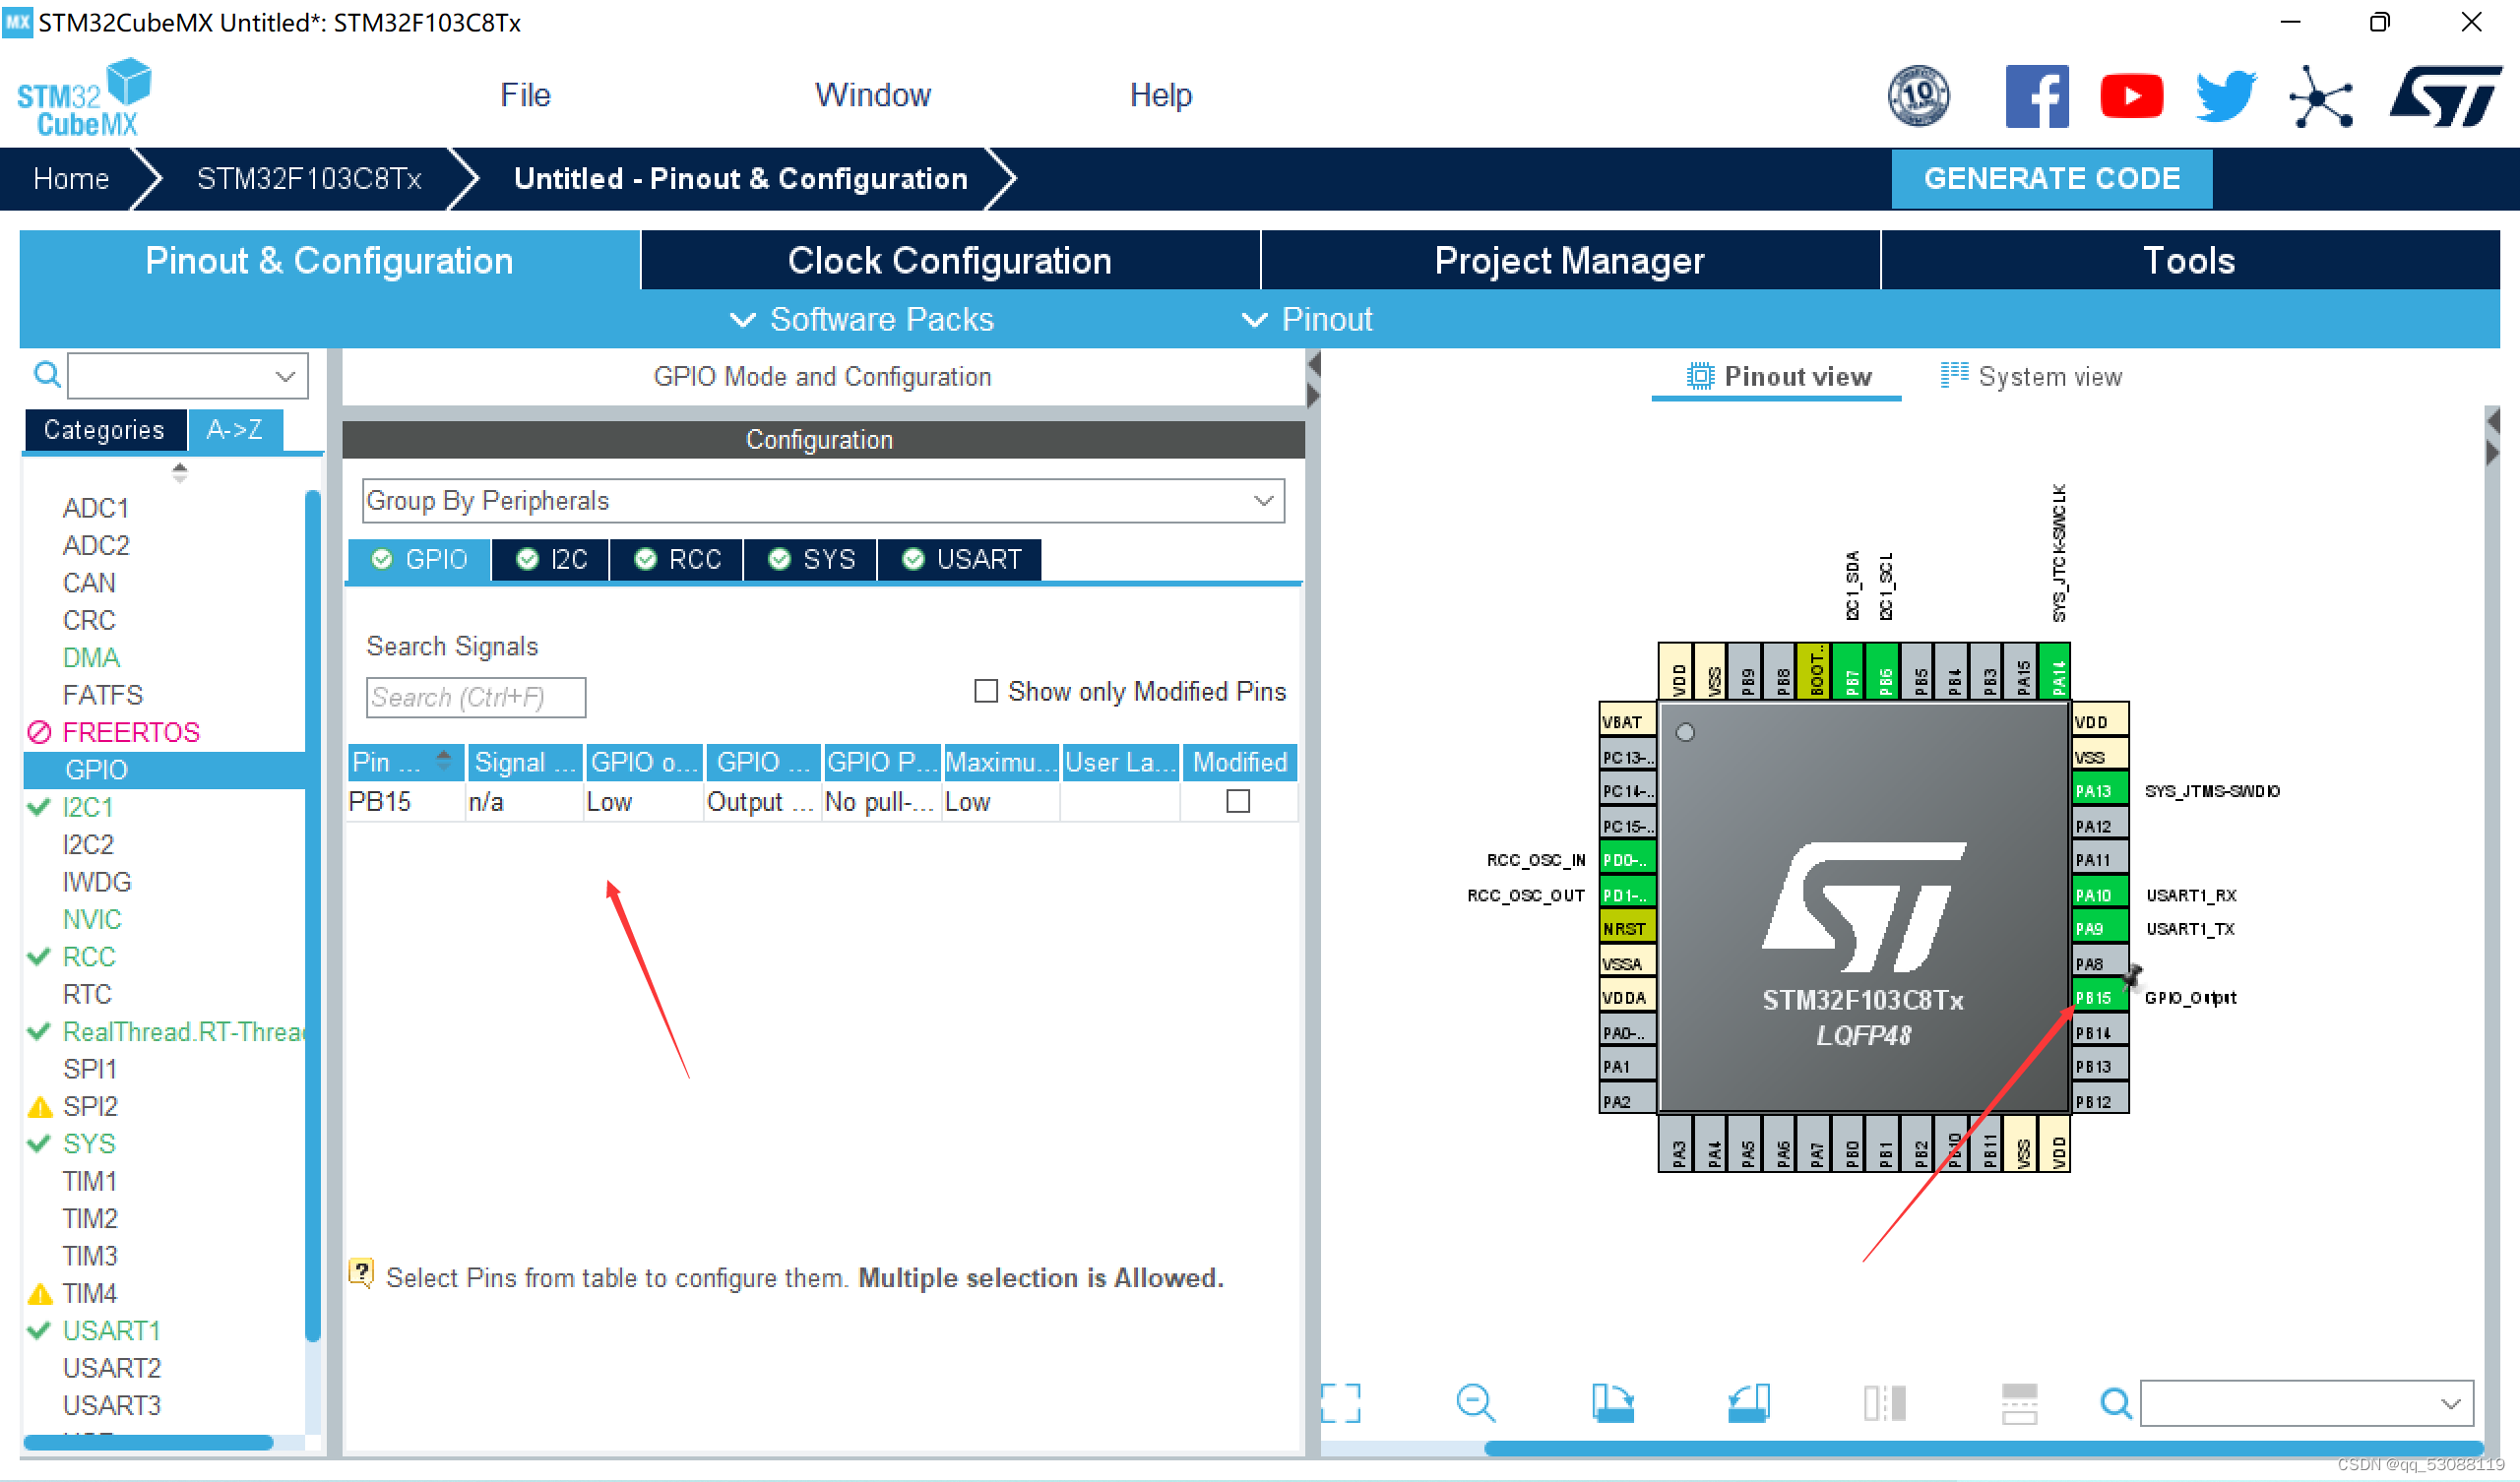This screenshot has height=1482, width=2520.
Task: Click the STM32CubeMX logo
Action: (84, 97)
